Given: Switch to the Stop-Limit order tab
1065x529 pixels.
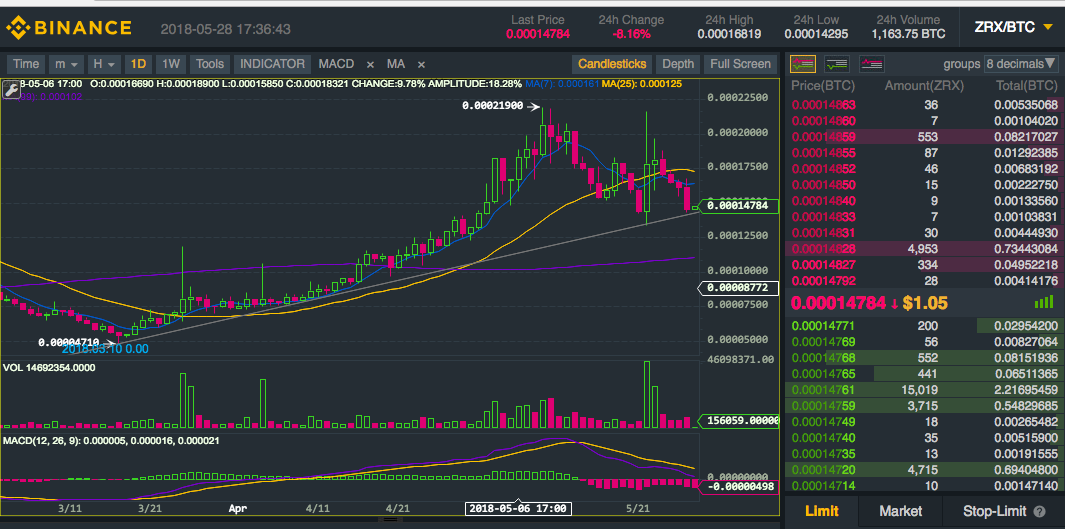Looking at the screenshot, I should tap(996, 511).
